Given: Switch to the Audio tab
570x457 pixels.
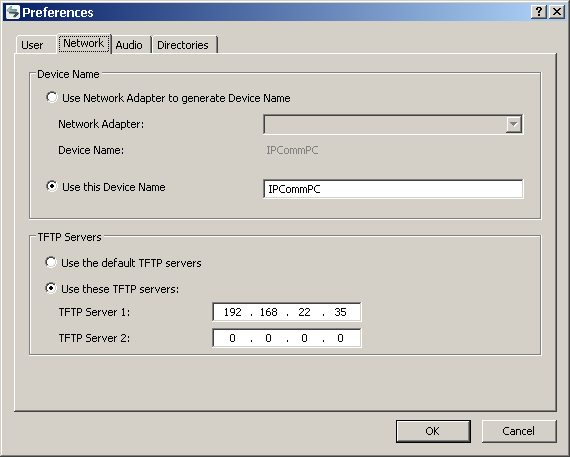Looking at the screenshot, I should (x=129, y=45).
